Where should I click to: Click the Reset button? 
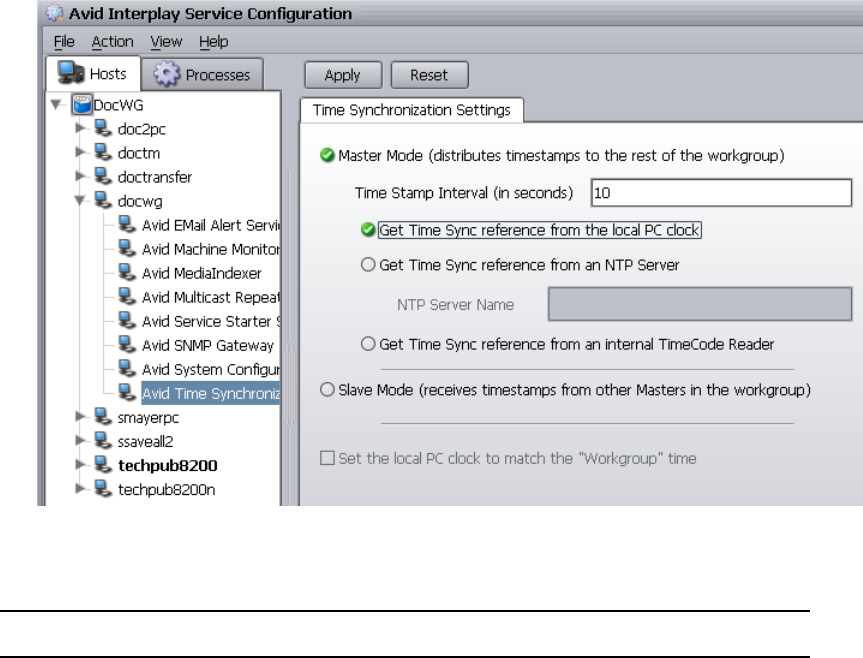click(429, 75)
